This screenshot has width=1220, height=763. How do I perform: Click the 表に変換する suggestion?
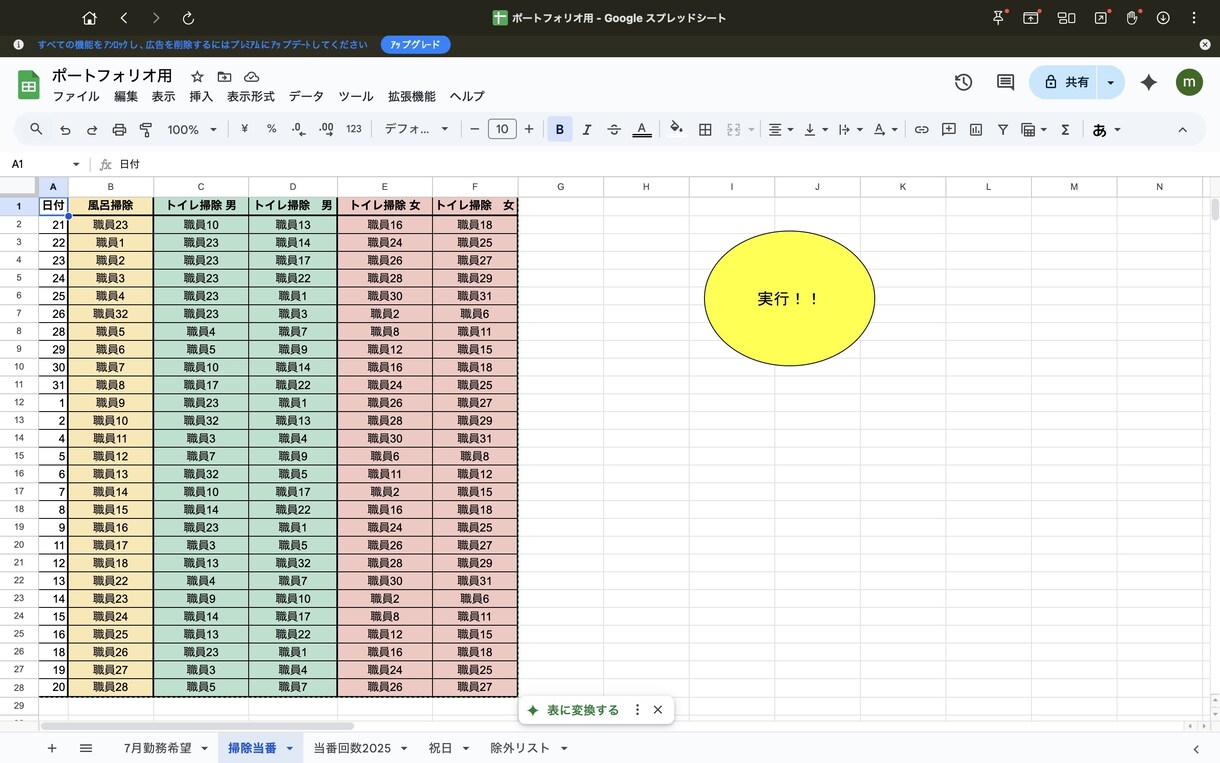[x=574, y=710]
